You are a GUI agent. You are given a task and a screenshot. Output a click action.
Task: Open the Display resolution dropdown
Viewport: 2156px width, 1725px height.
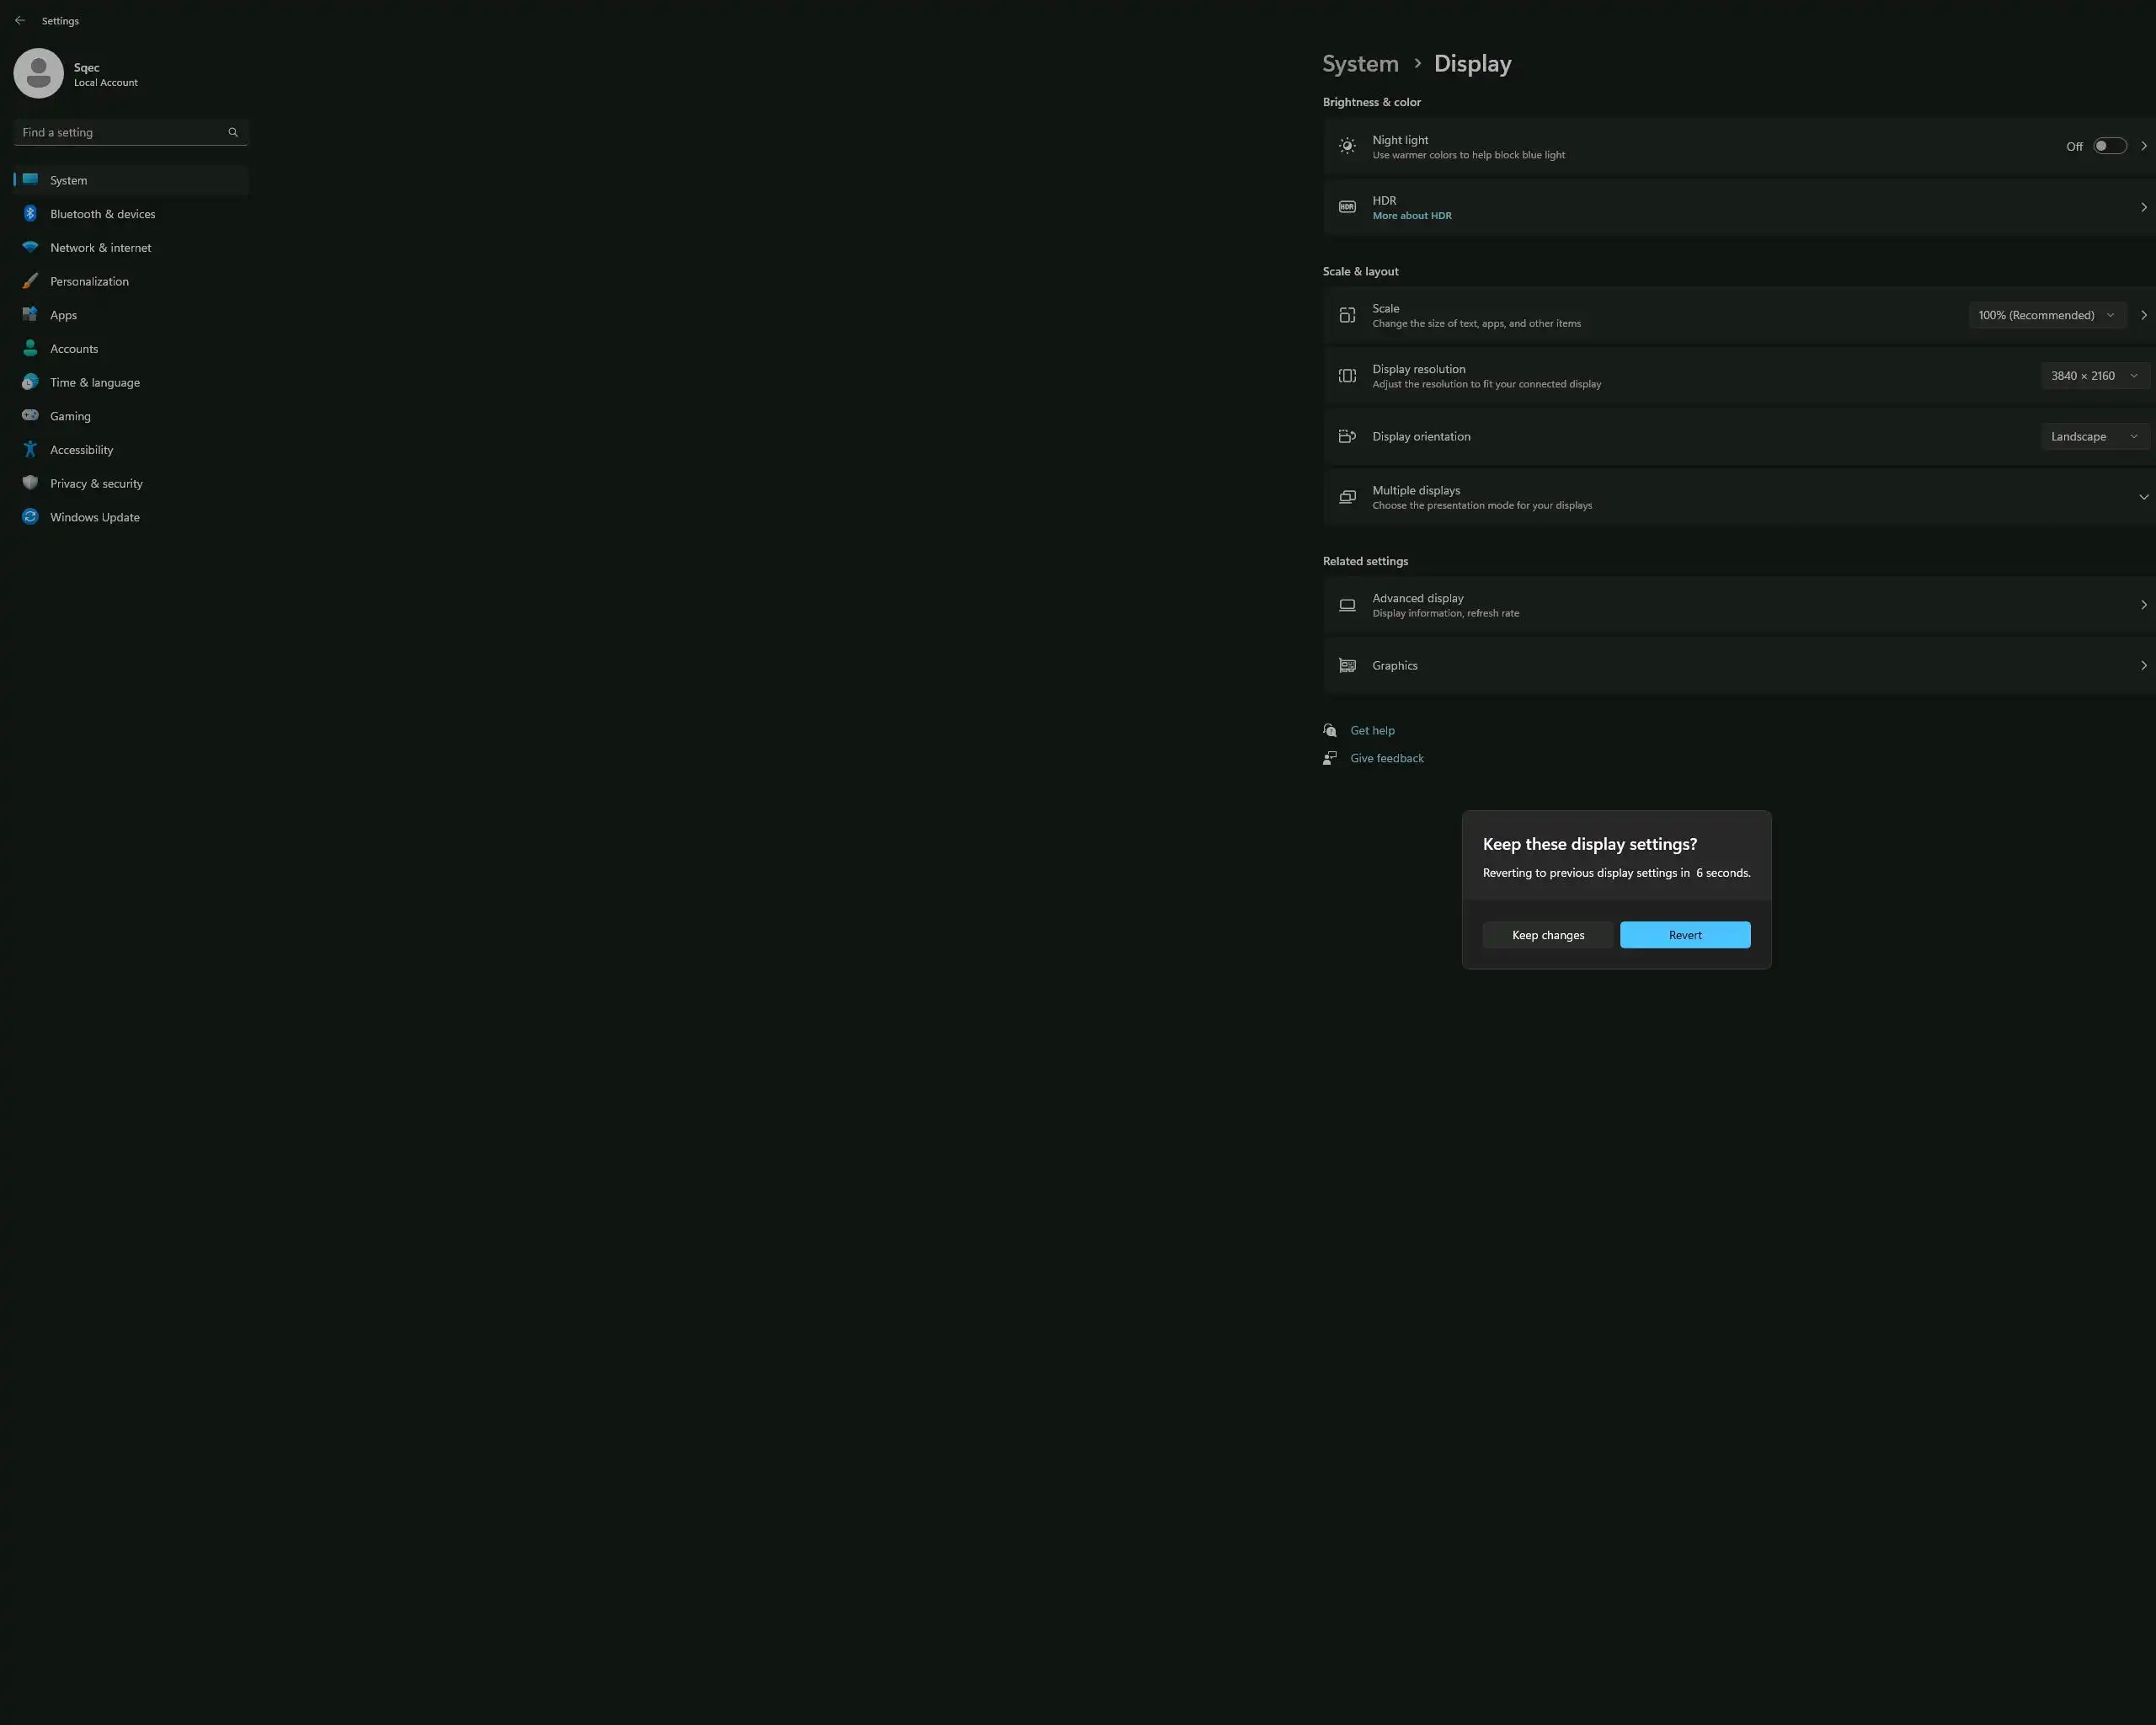pyautogui.click(x=2093, y=376)
